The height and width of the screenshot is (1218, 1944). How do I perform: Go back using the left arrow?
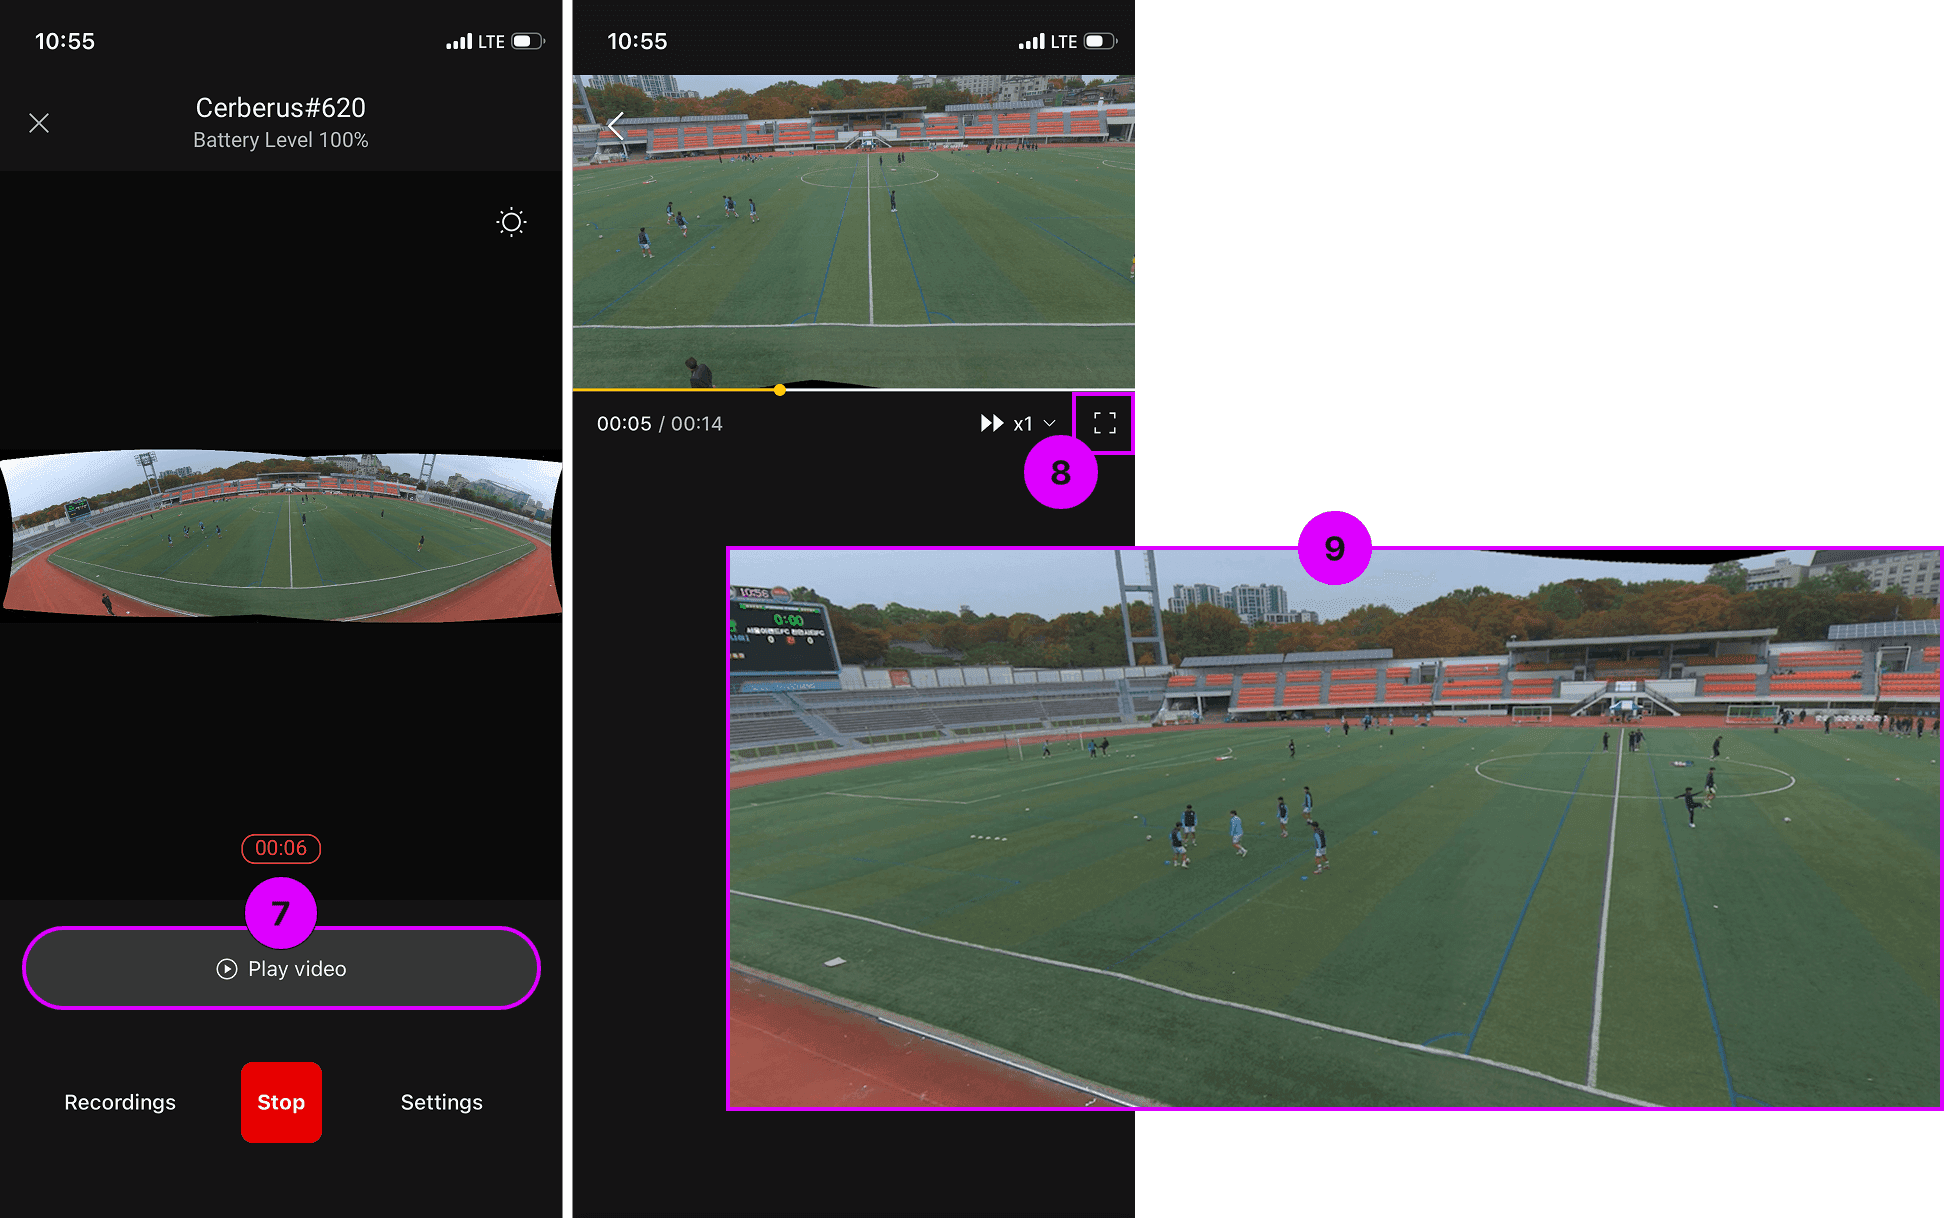click(x=616, y=126)
